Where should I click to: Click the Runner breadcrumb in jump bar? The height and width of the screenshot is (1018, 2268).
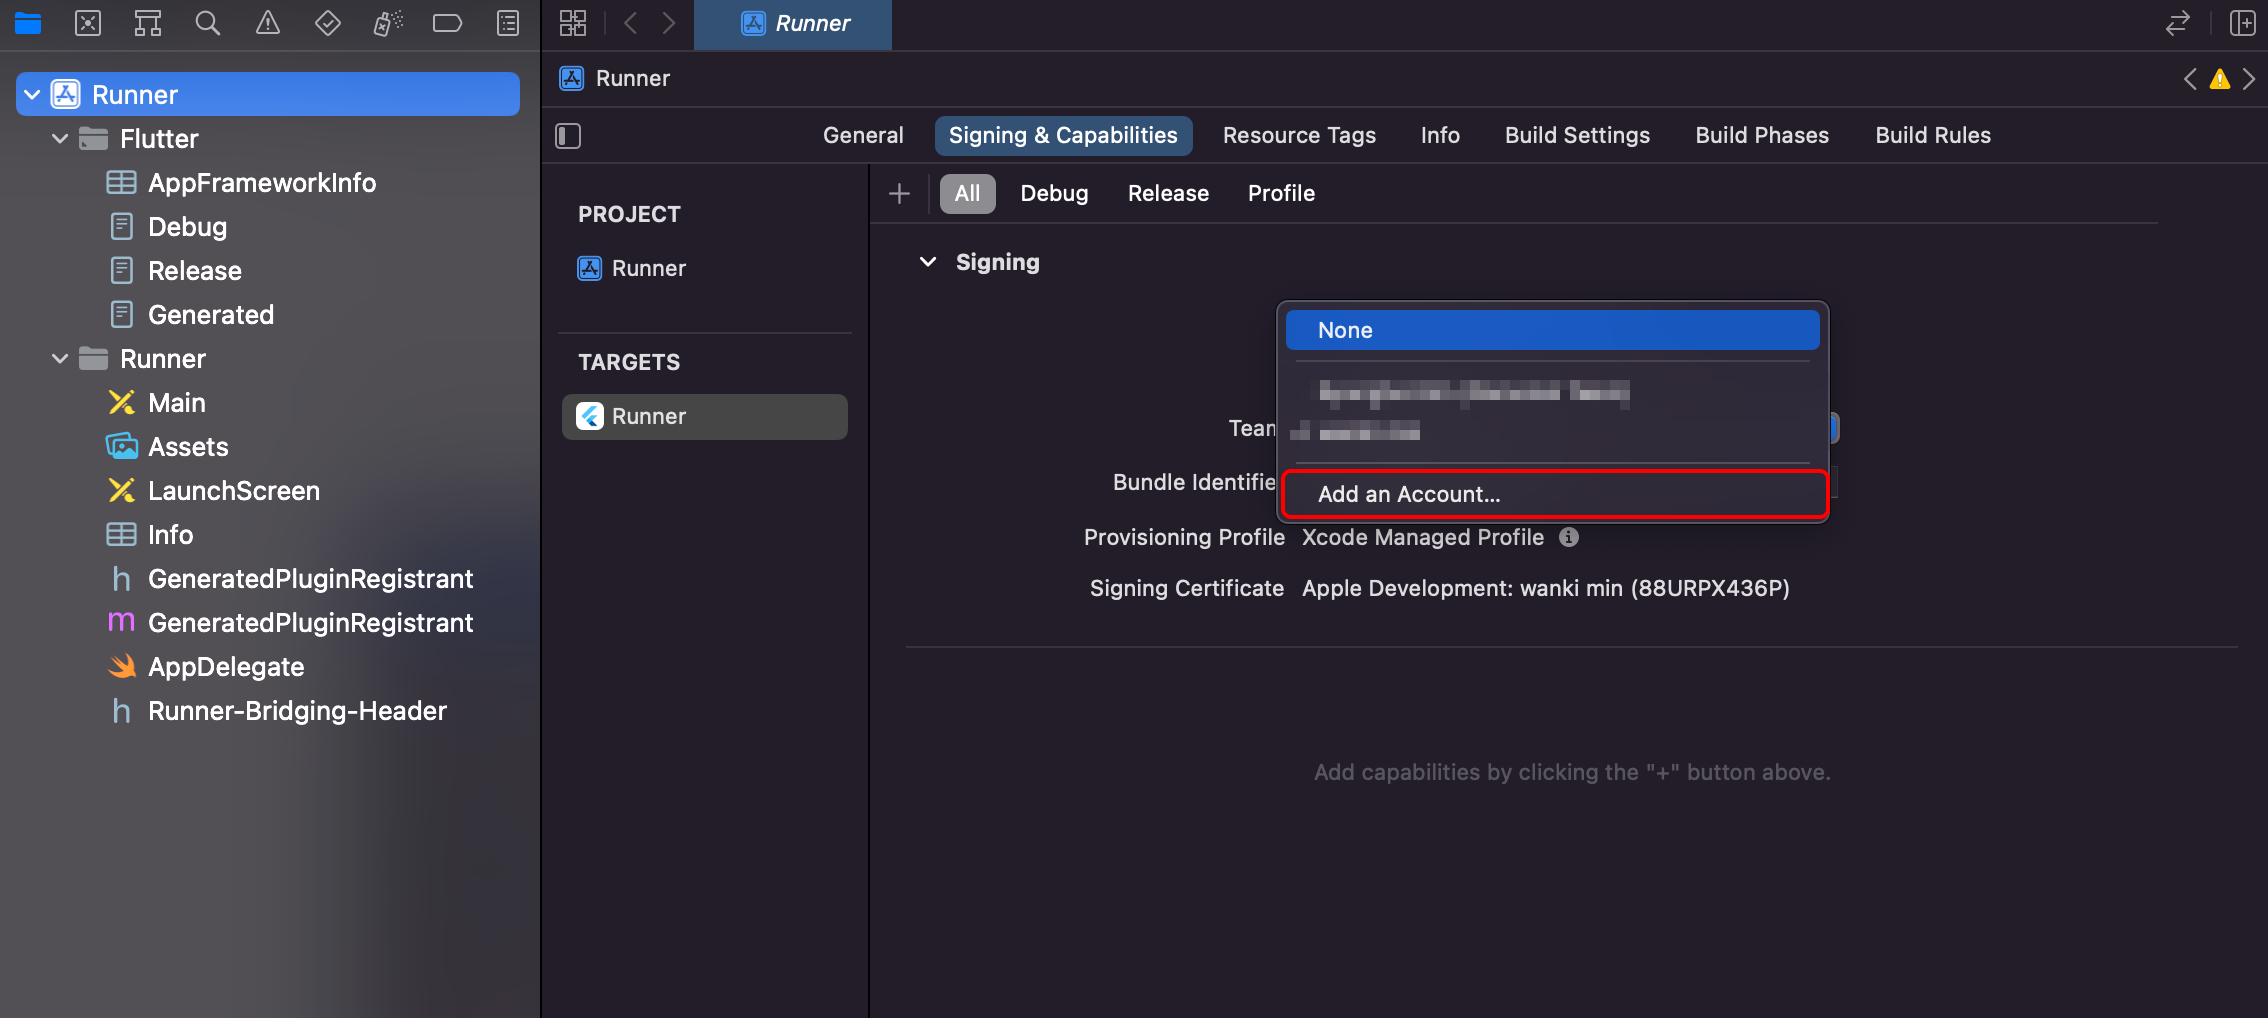click(x=616, y=79)
